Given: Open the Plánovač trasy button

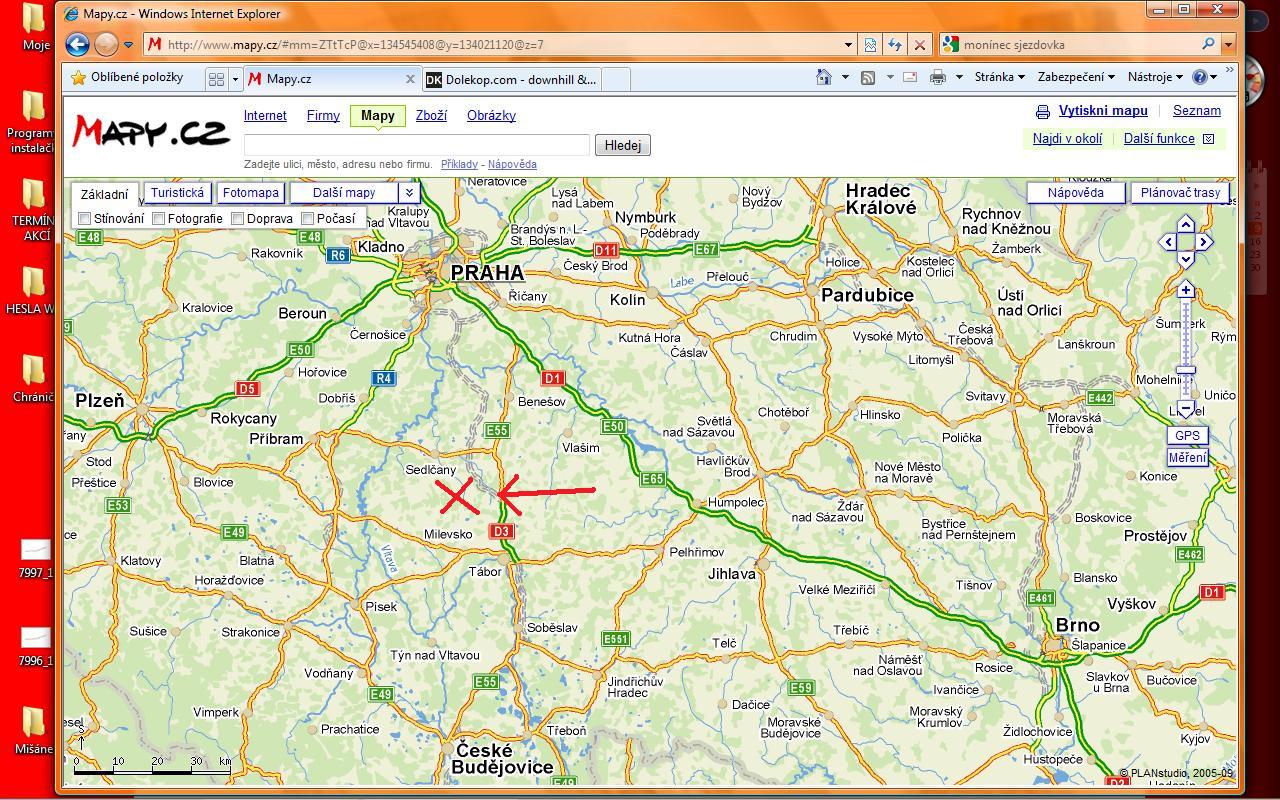Looking at the screenshot, I should tap(1180, 192).
